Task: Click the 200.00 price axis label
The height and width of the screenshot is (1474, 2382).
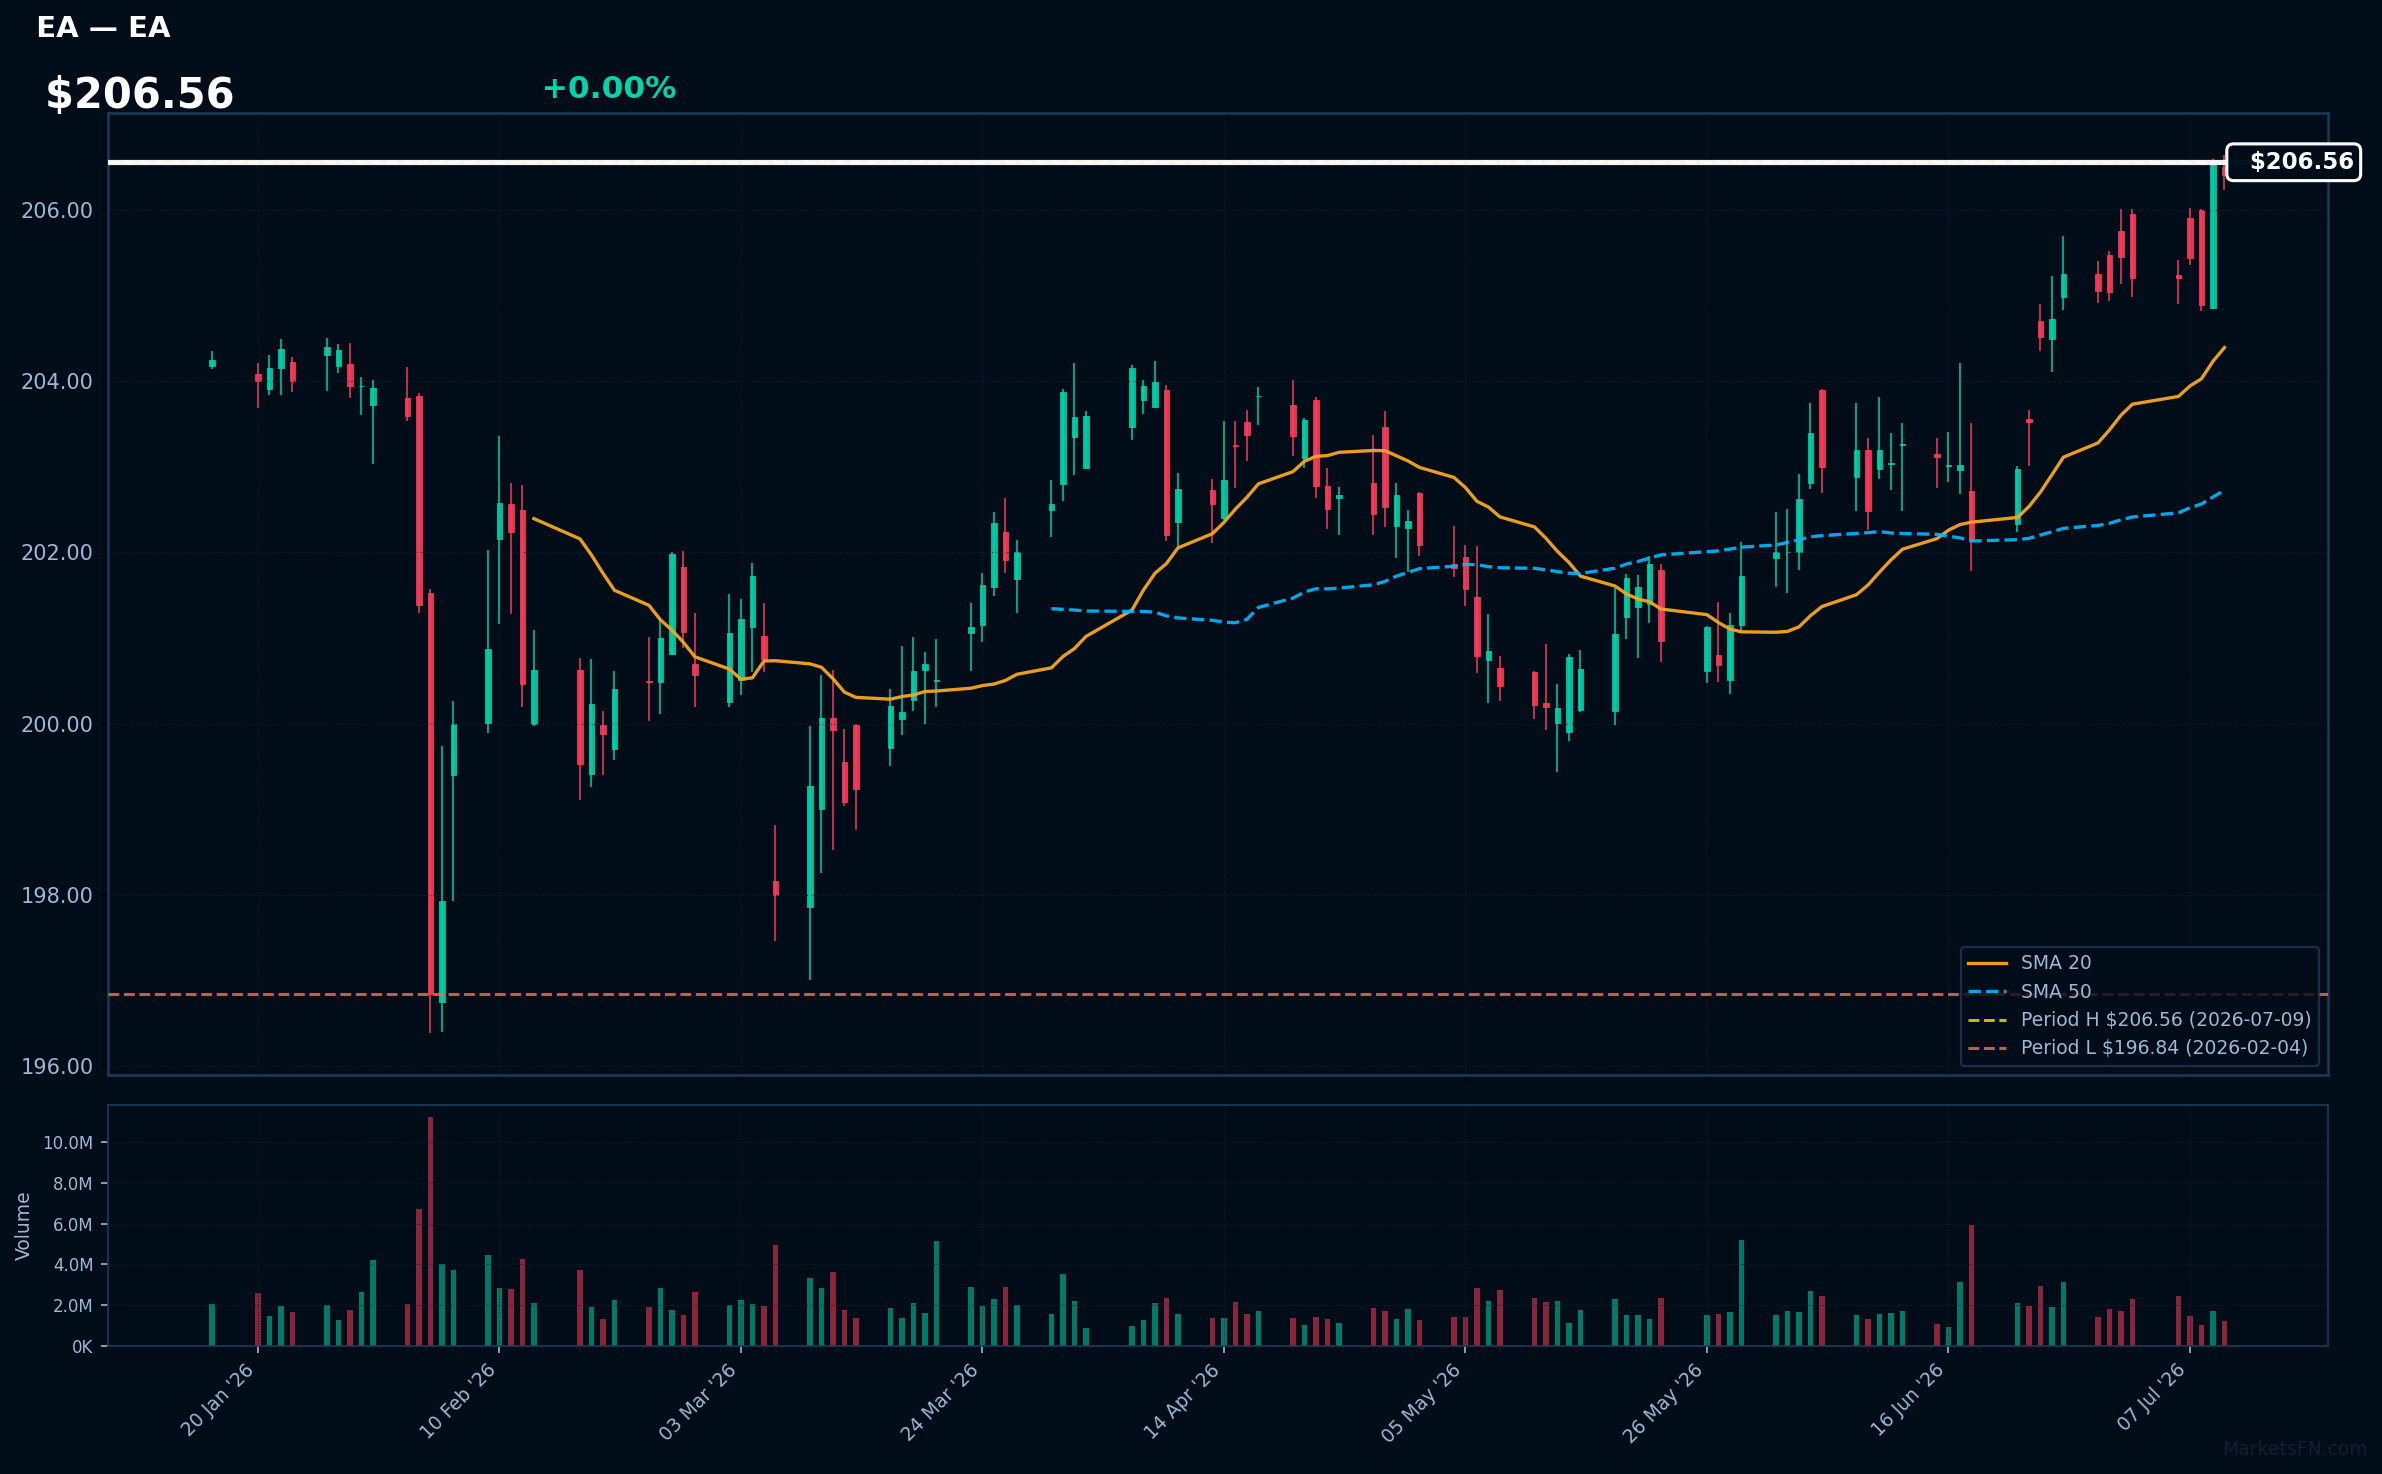Action: [x=57, y=725]
